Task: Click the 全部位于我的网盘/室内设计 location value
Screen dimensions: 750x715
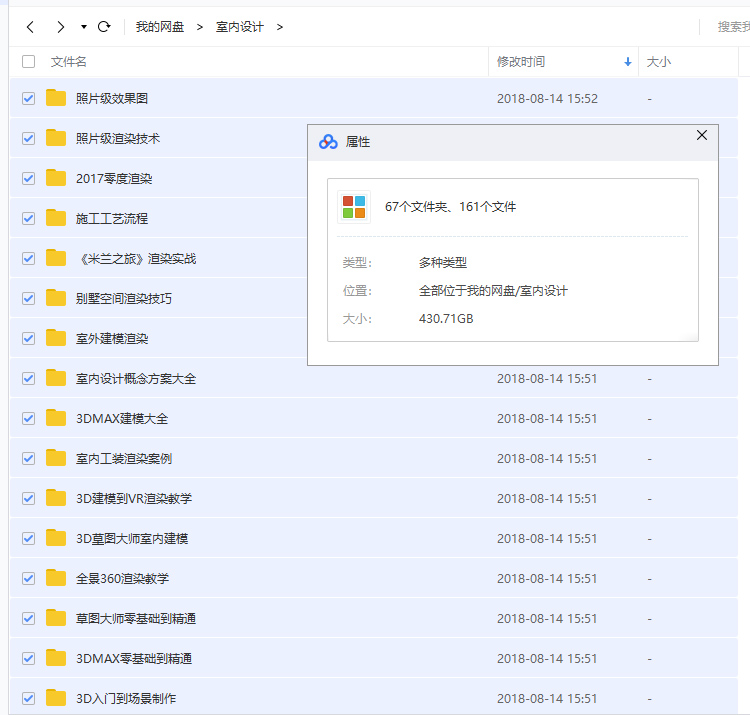Action: [x=493, y=291]
